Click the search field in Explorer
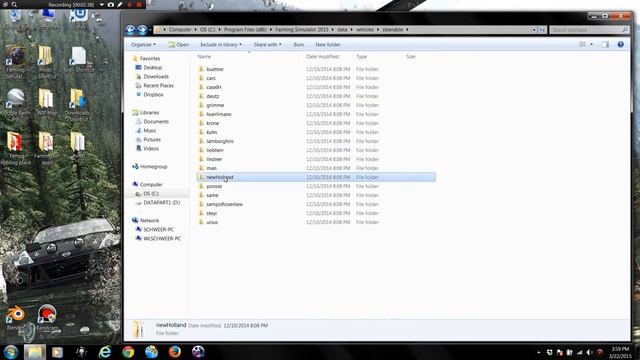This screenshot has width=640, height=360. [x=589, y=30]
